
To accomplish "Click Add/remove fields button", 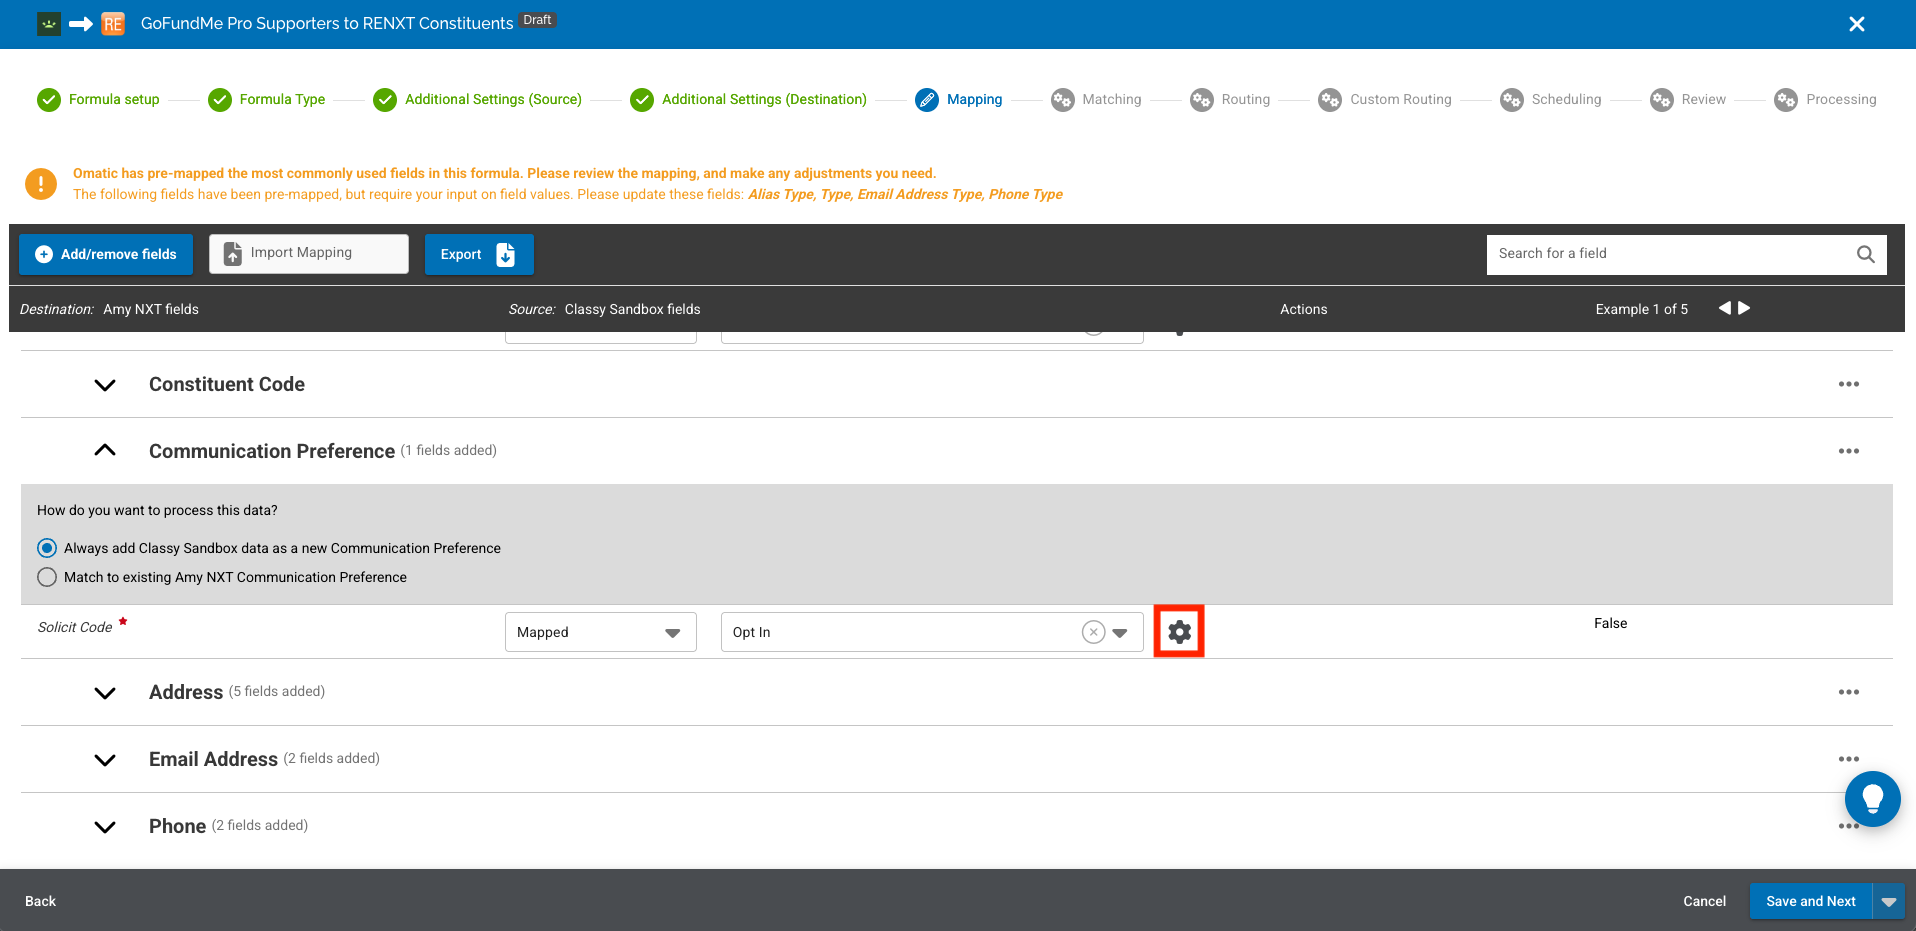I will tap(106, 254).
